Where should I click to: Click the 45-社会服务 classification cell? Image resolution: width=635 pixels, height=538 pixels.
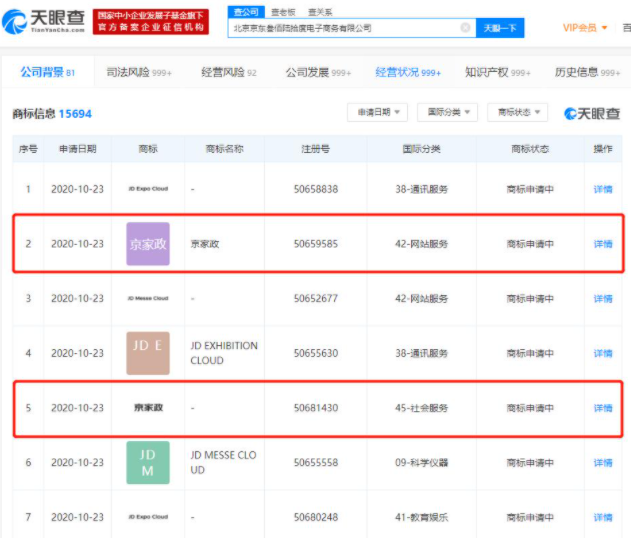422,408
